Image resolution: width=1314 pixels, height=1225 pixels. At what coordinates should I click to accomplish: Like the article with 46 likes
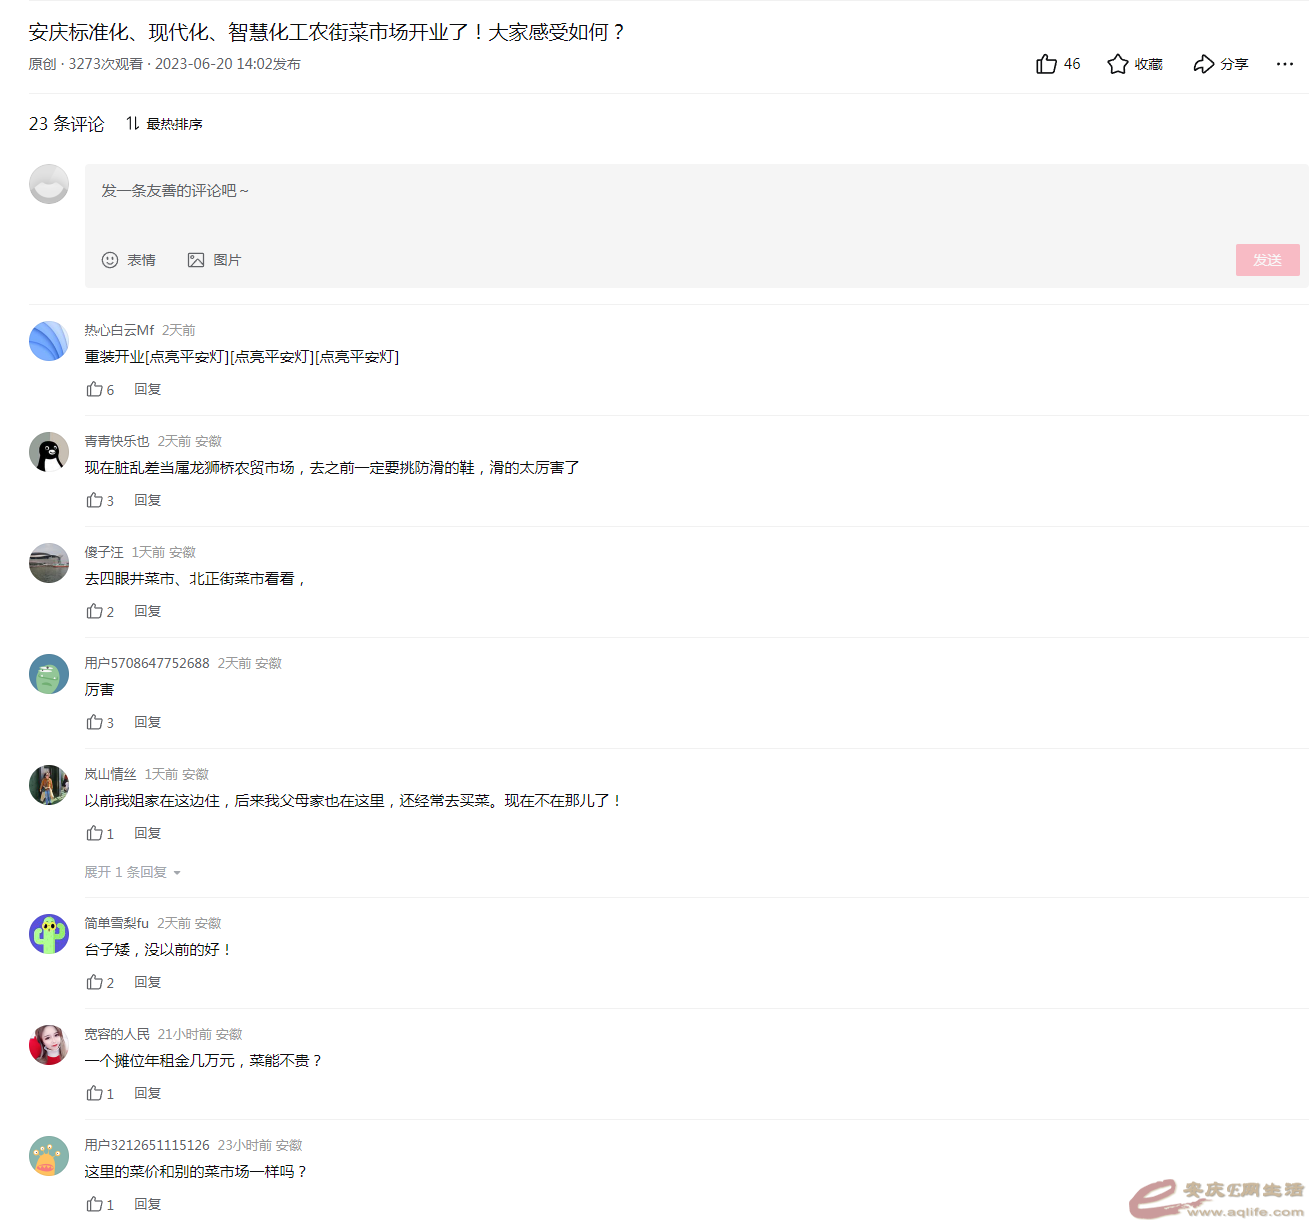(1058, 64)
